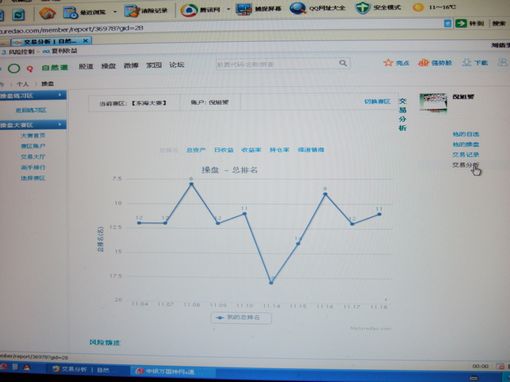The width and height of the screenshot is (510, 382).
Task: Click the user avatar thumbnail
Action: (433, 103)
